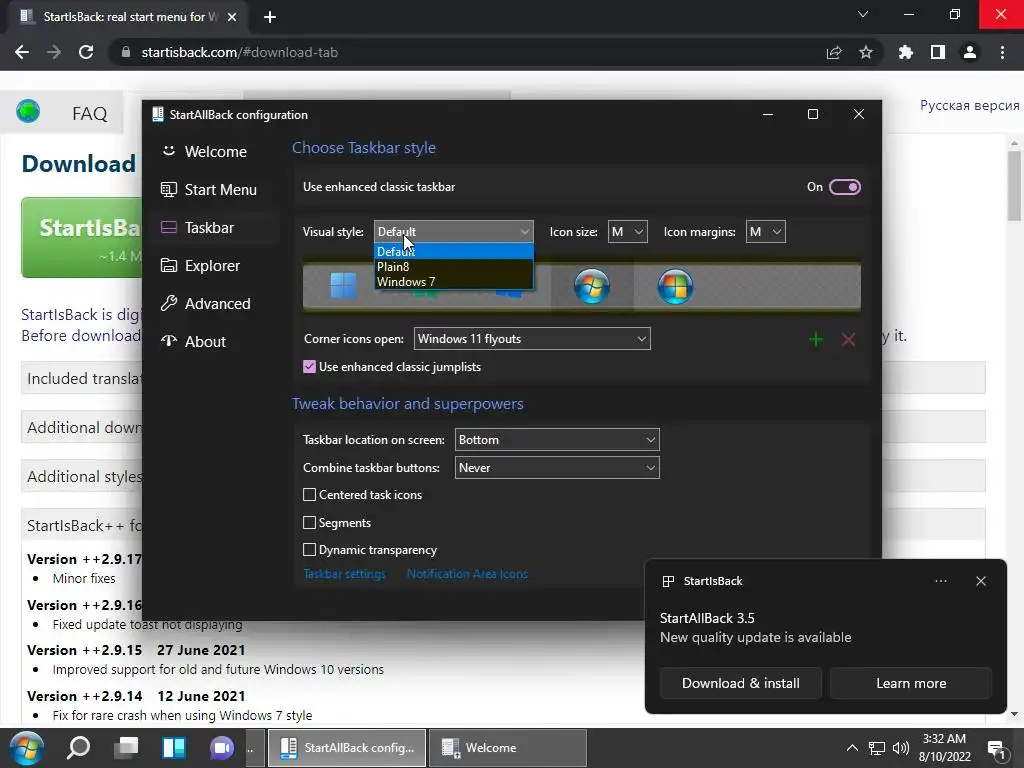Open the Icon margins dropdown
Screen dimensions: 1024x768
pos(765,231)
